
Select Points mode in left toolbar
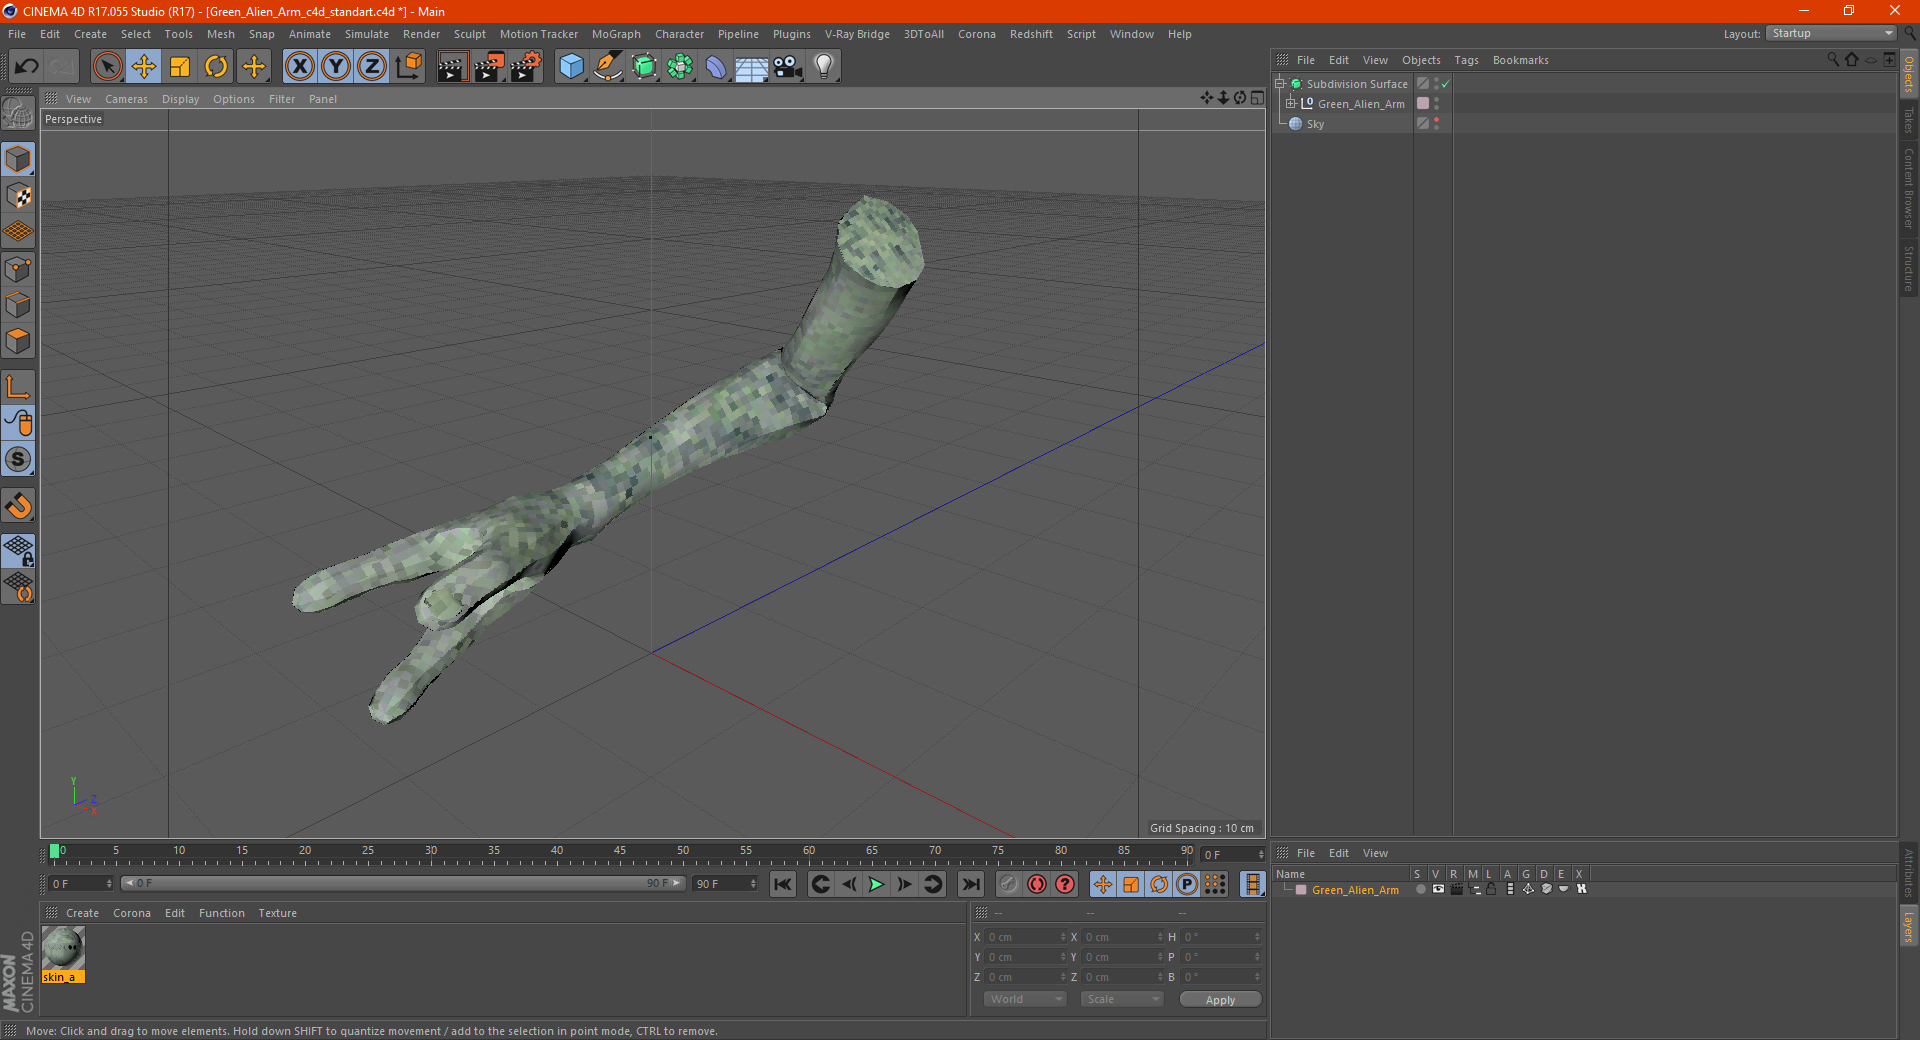pyautogui.click(x=18, y=269)
